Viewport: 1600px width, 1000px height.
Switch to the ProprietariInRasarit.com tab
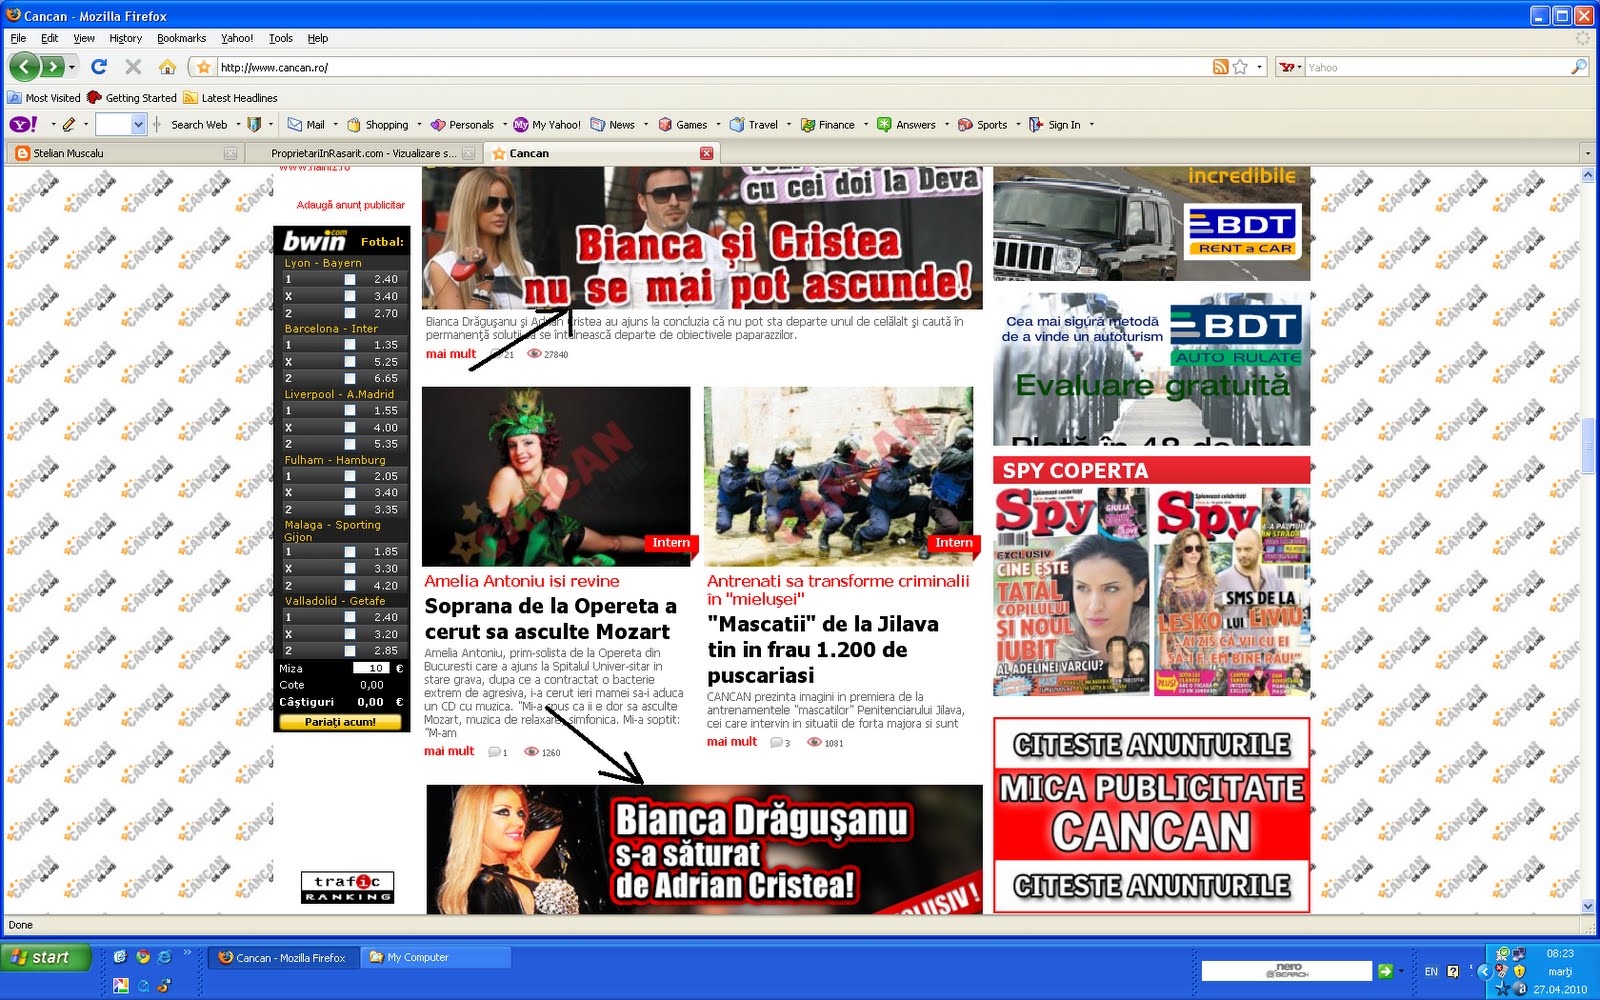(x=364, y=153)
